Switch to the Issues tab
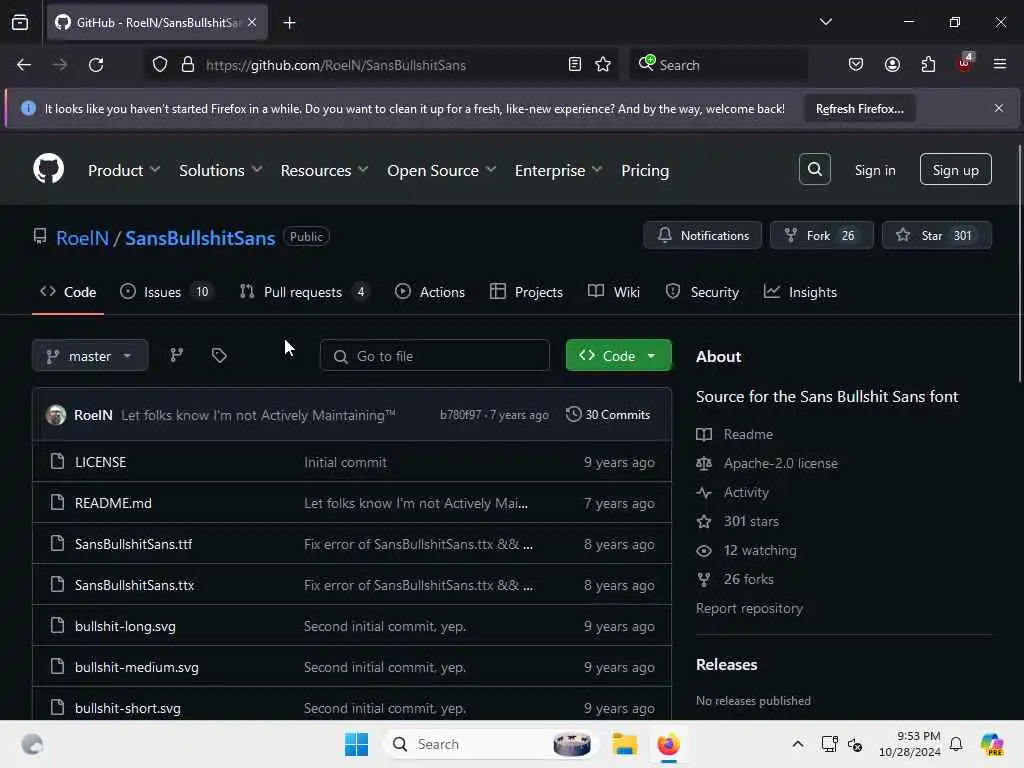Viewport: 1024px width, 768px height. [167, 292]
